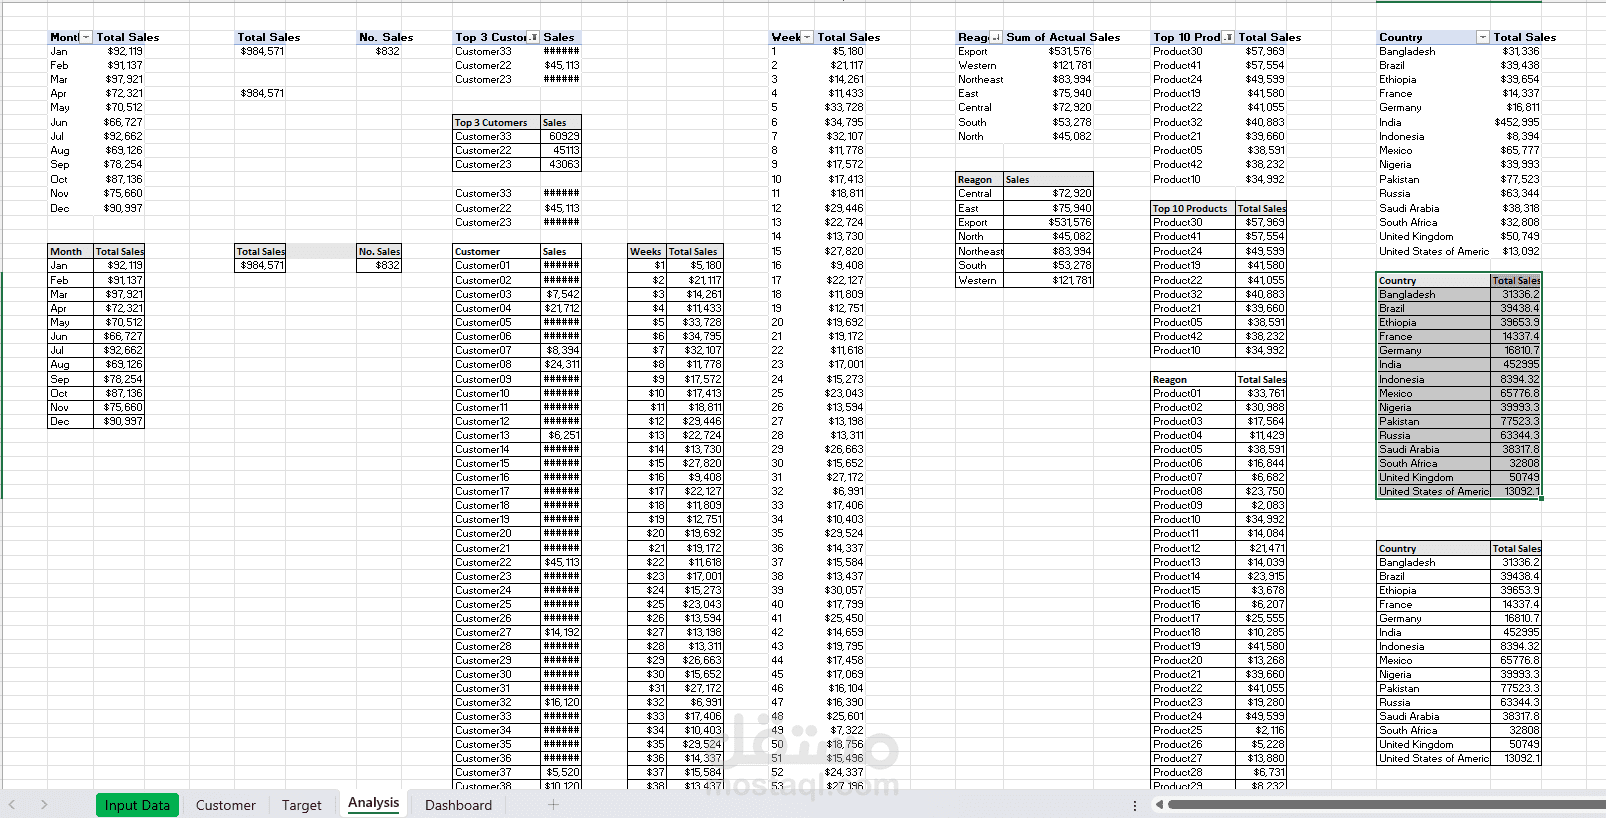Click the 'No. Sales' header in top row
This screenshot has height=818, width=1606.
pyautogui.click(x=386, y=37)
